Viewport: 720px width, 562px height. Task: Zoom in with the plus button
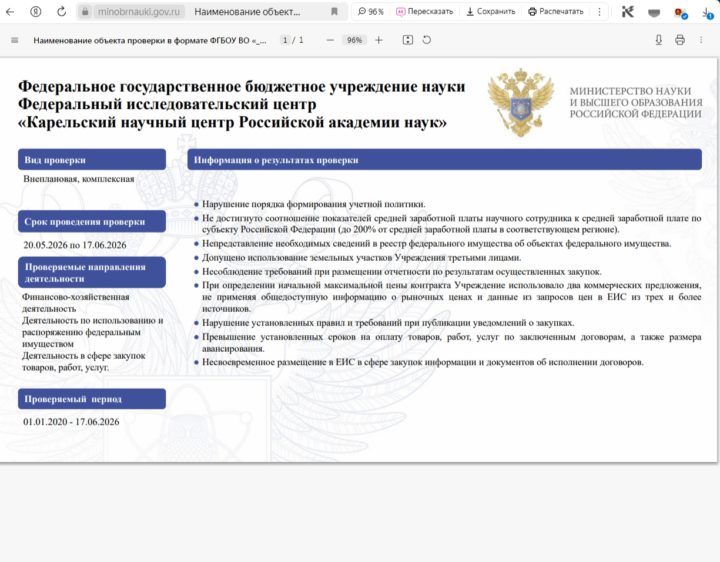tap(378, 40)
